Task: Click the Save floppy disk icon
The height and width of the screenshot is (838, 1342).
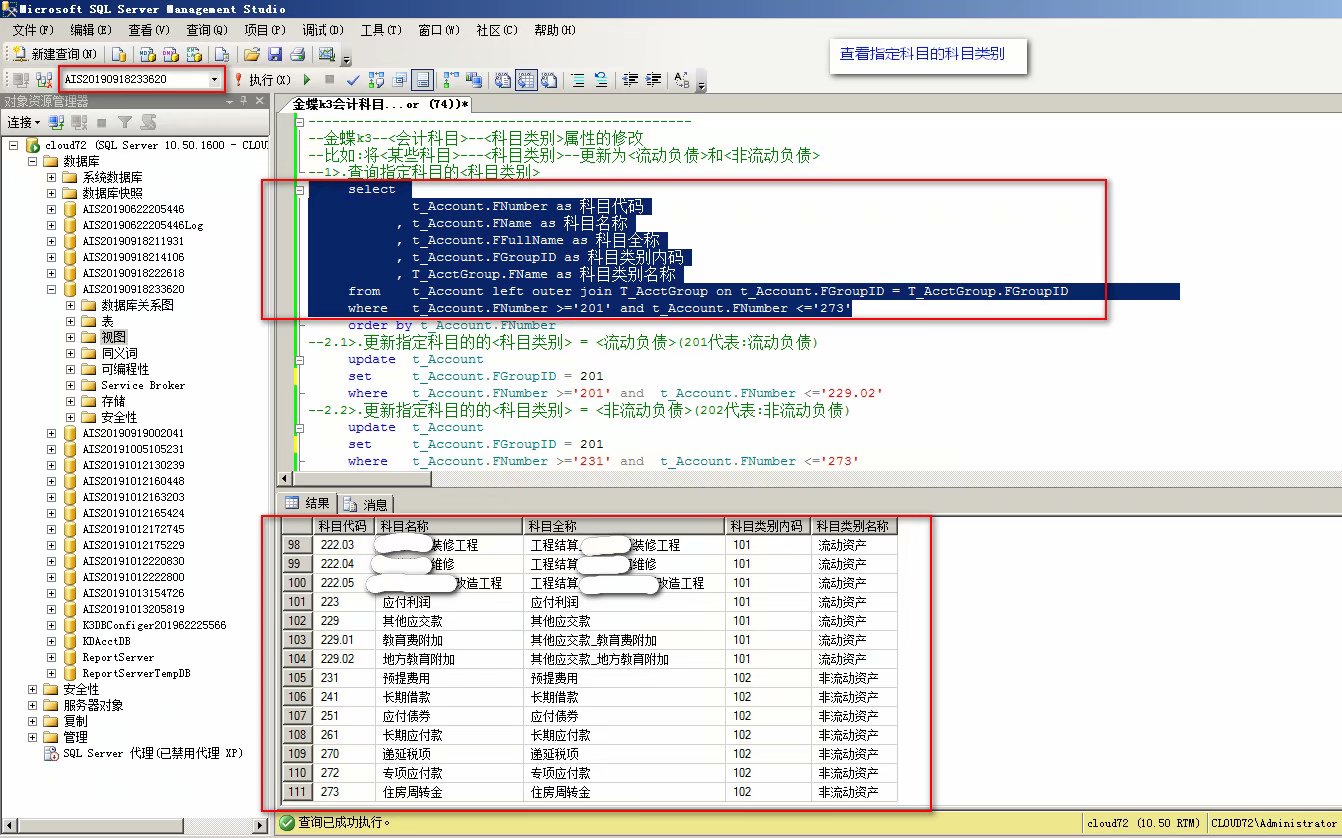Action: tap(274, 54)
